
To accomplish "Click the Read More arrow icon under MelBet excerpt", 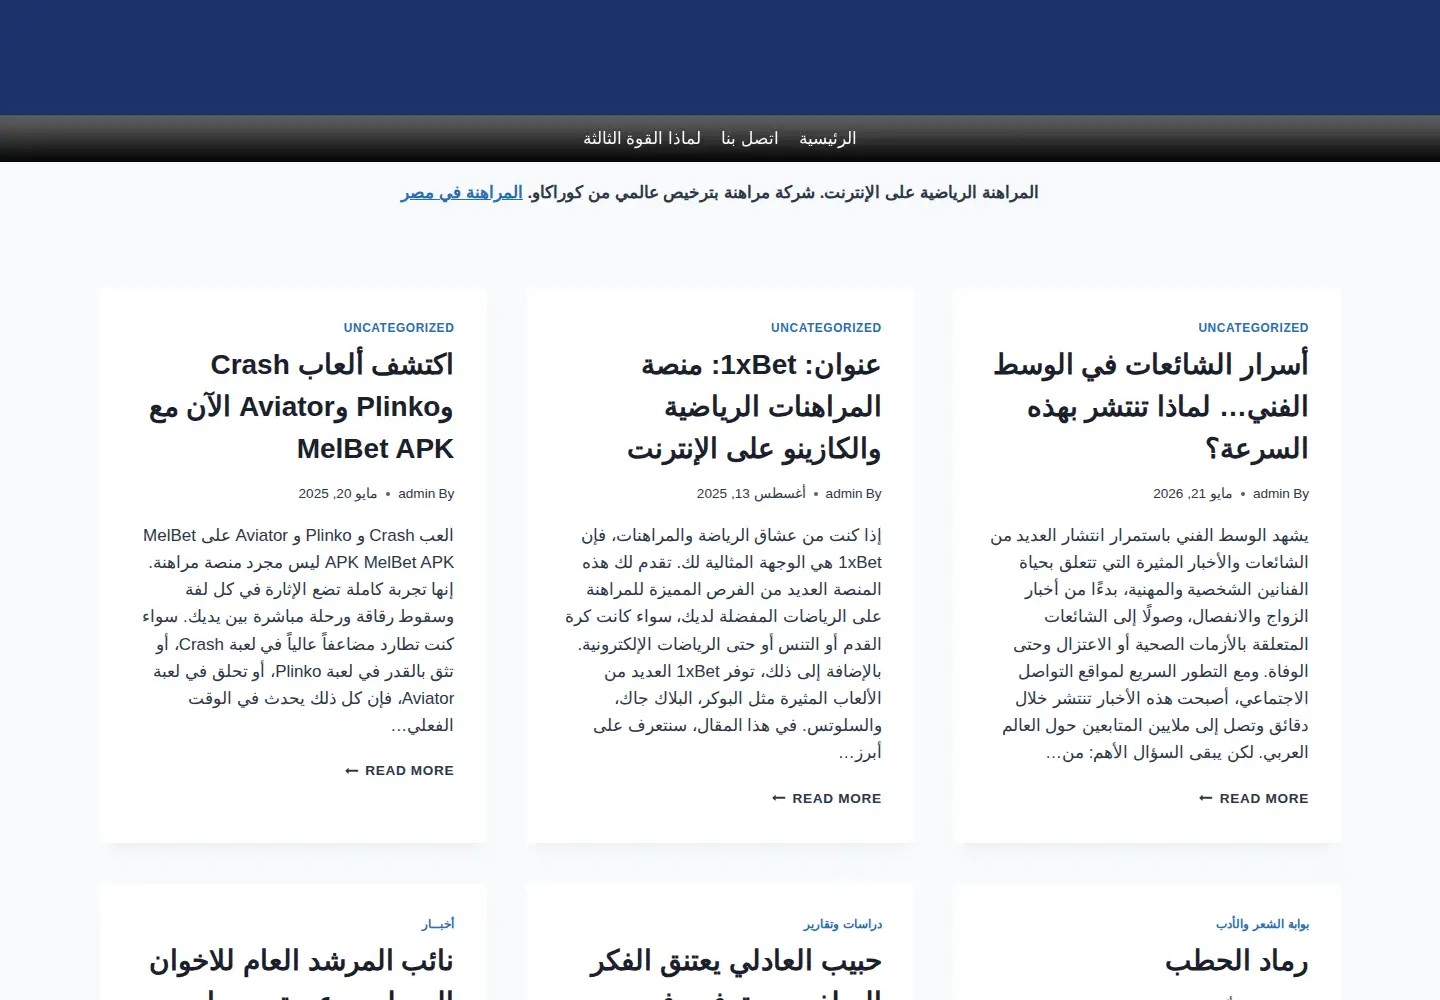I will (x=351, y=771).
